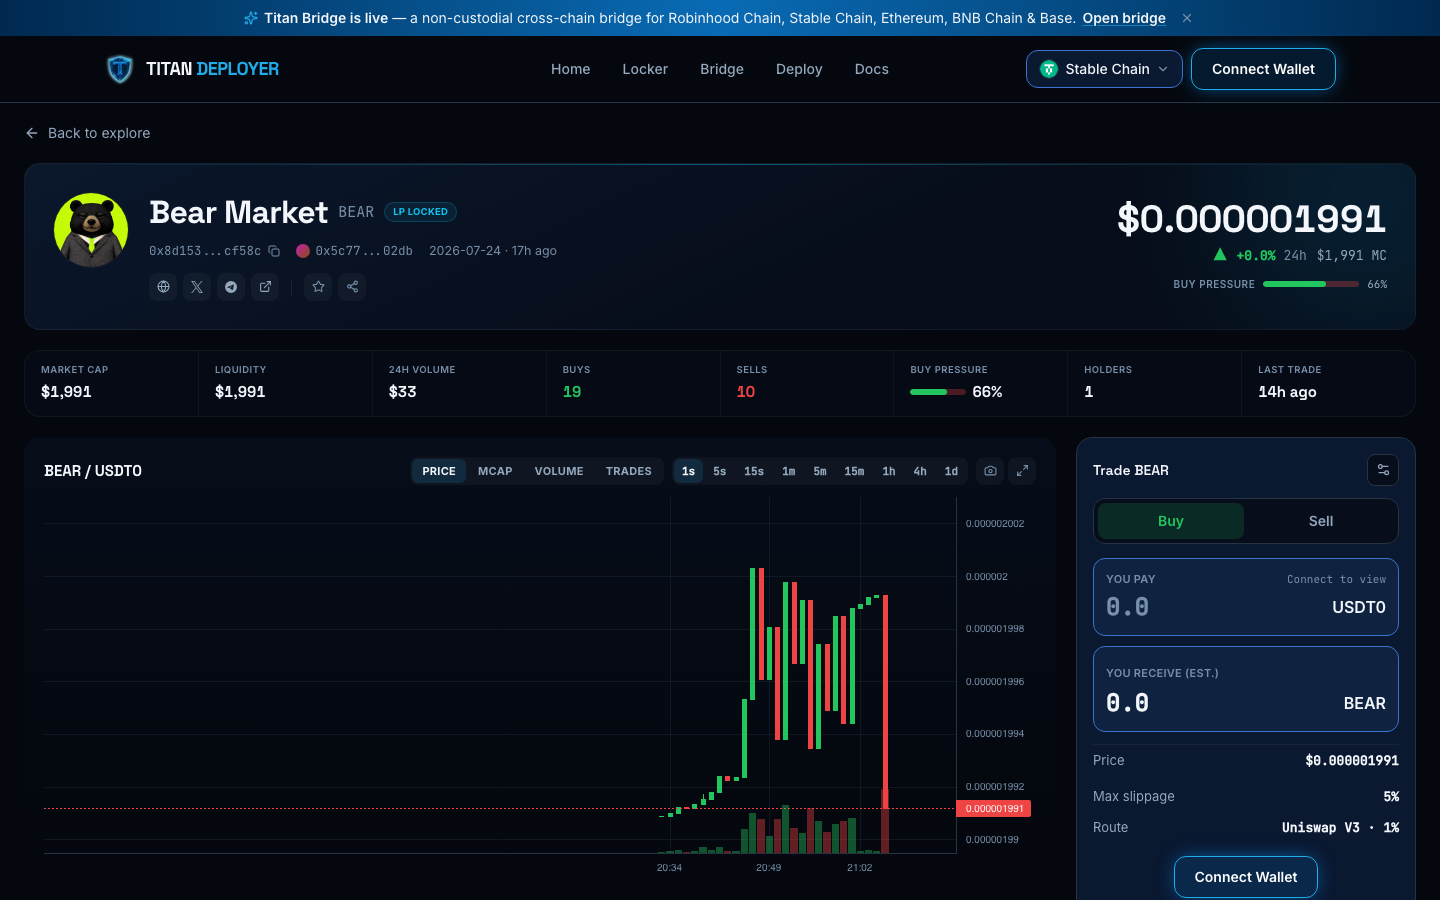Switch chart to VOLUME view
Image resolution: width=1440 pixels, height=900 pixels.
pos(559,471)
